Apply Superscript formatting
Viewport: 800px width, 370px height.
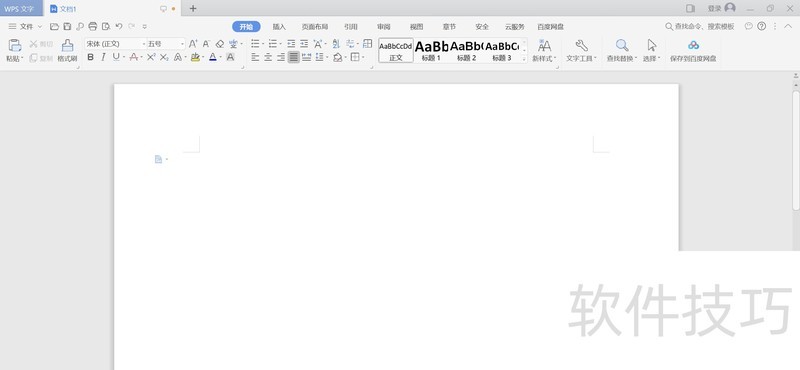click(x=151, y=57)
